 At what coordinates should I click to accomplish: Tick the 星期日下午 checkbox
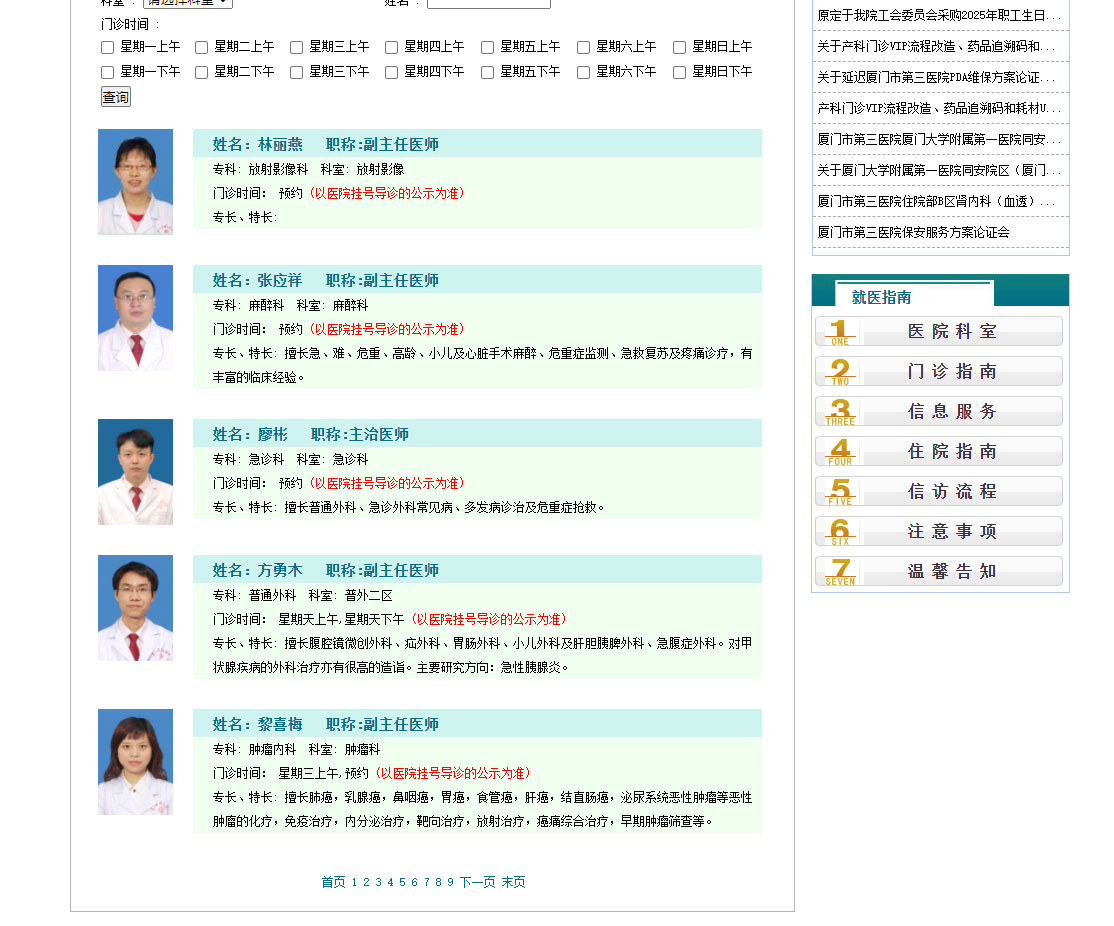tap(679, 72)
